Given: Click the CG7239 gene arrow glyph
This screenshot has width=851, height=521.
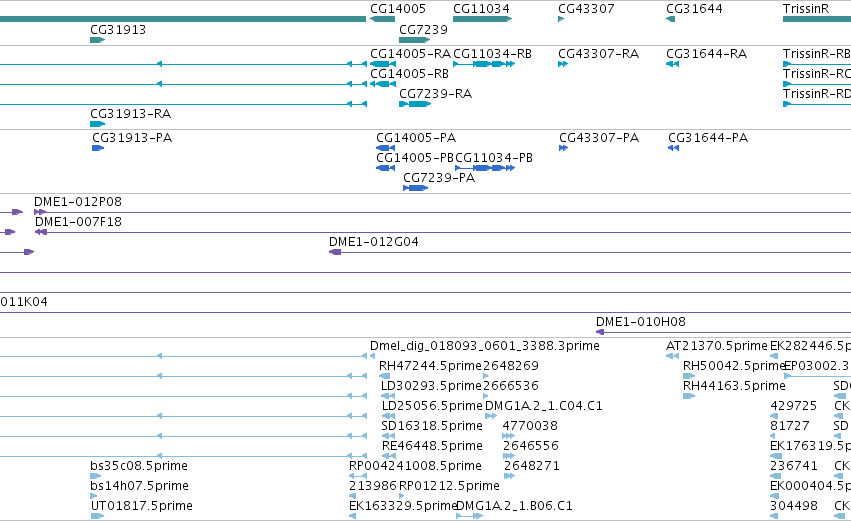Looking at the screenshot, I should click(x=415, y=40).
